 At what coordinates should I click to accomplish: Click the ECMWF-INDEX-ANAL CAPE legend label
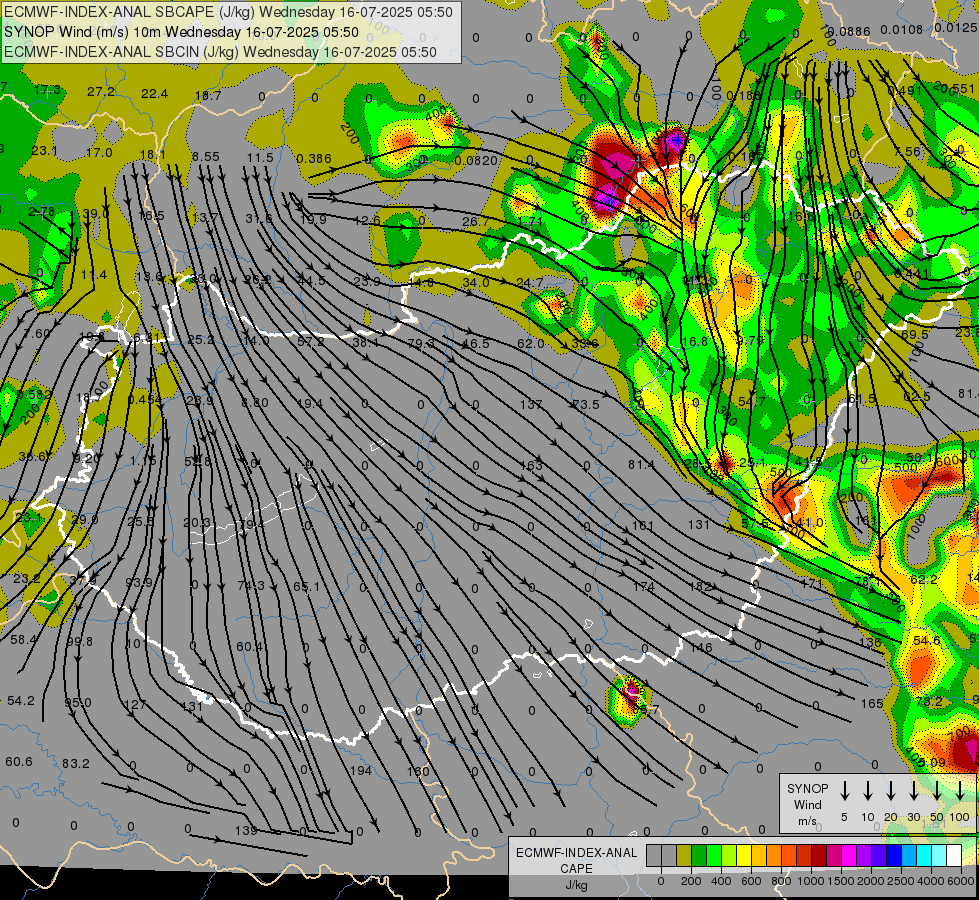576,860
